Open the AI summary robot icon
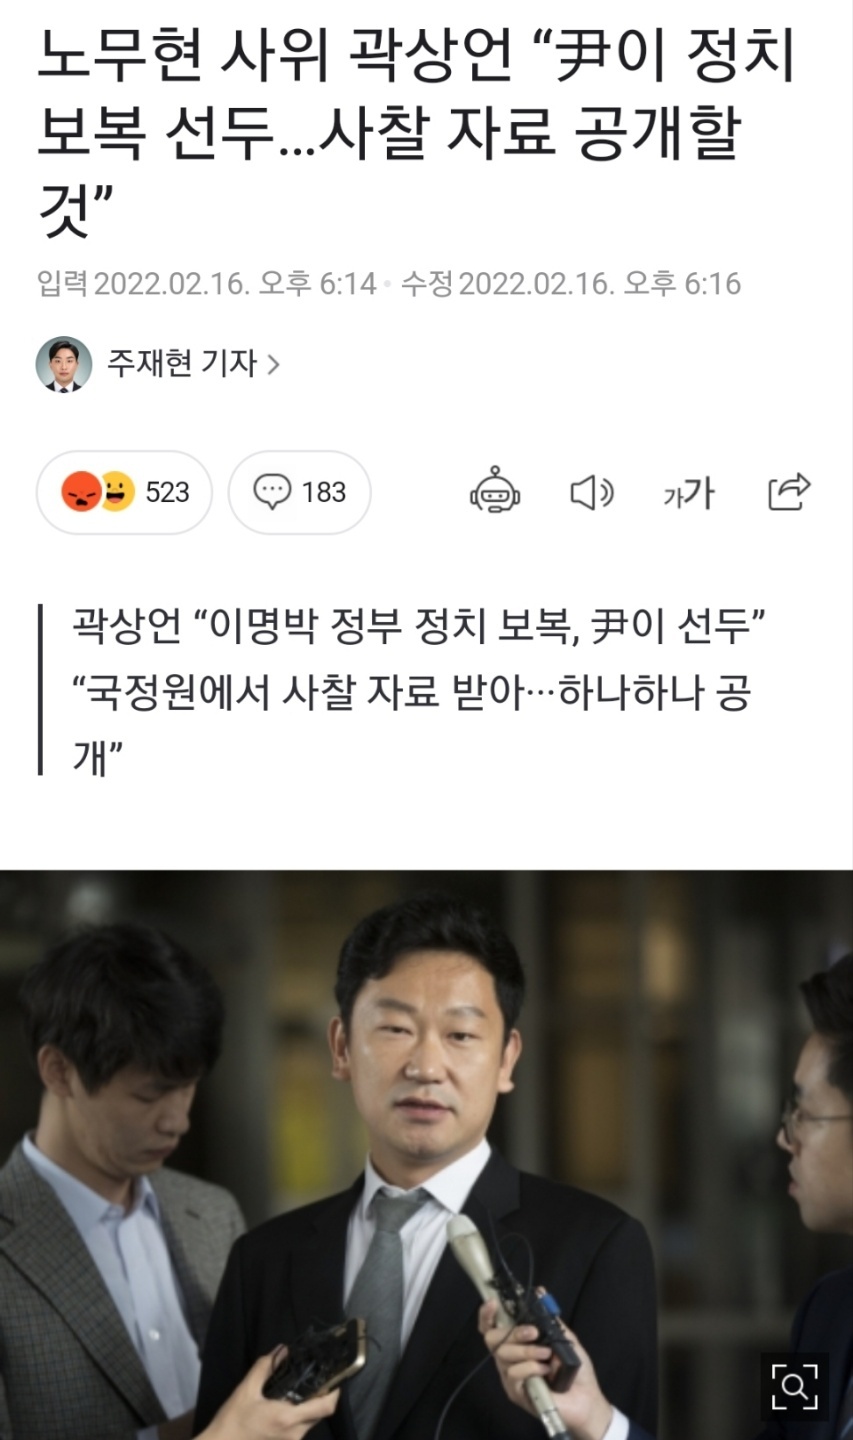This screenshot has height=1440, width=853. [x=495, y=490]
